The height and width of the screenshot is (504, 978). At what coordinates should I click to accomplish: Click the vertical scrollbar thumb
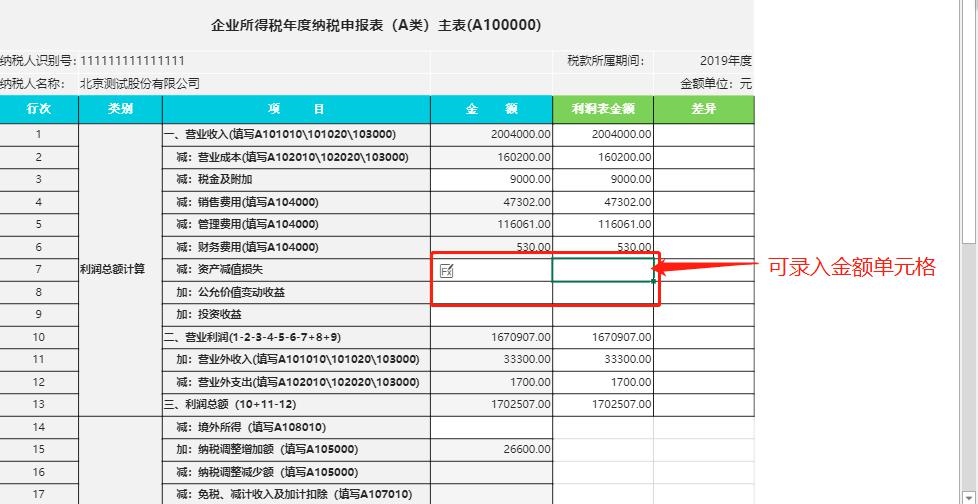tap(968, 120)
